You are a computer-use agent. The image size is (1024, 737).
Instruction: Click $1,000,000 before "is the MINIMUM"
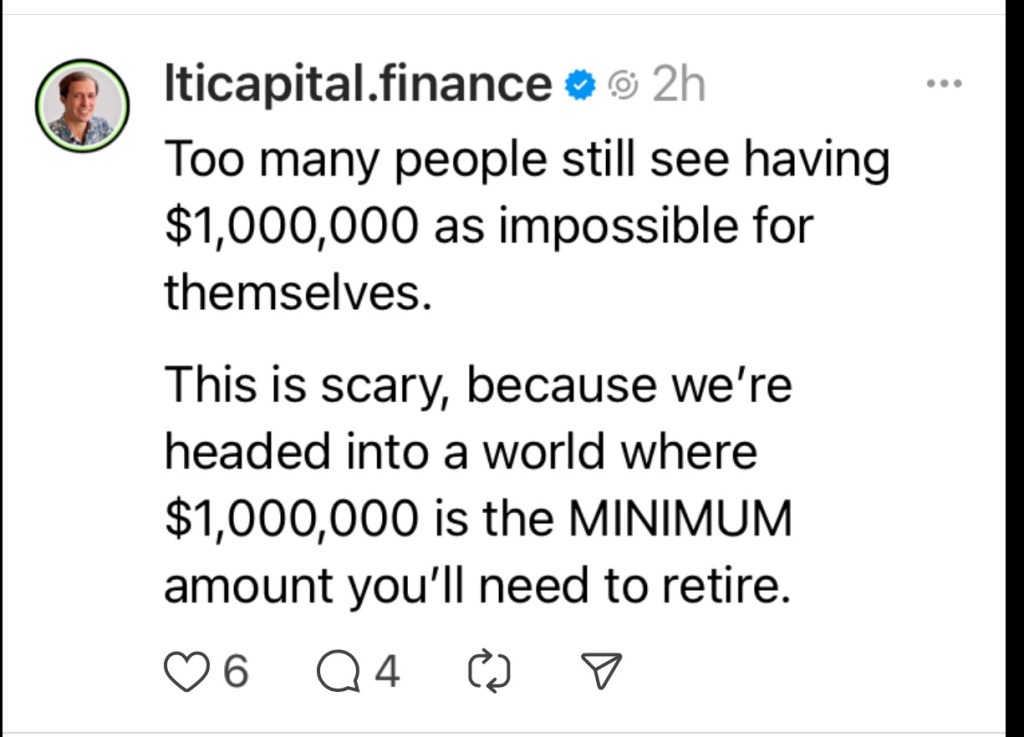point(290,520)
